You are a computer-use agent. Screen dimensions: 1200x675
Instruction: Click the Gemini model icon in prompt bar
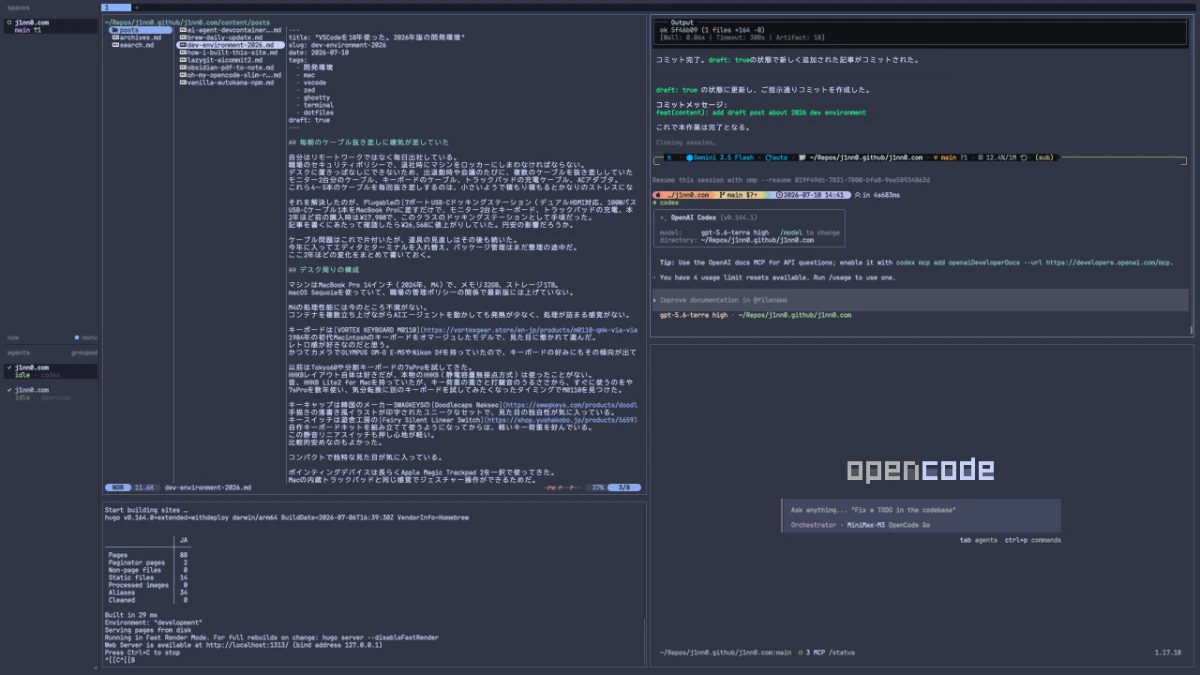(690, 158)
